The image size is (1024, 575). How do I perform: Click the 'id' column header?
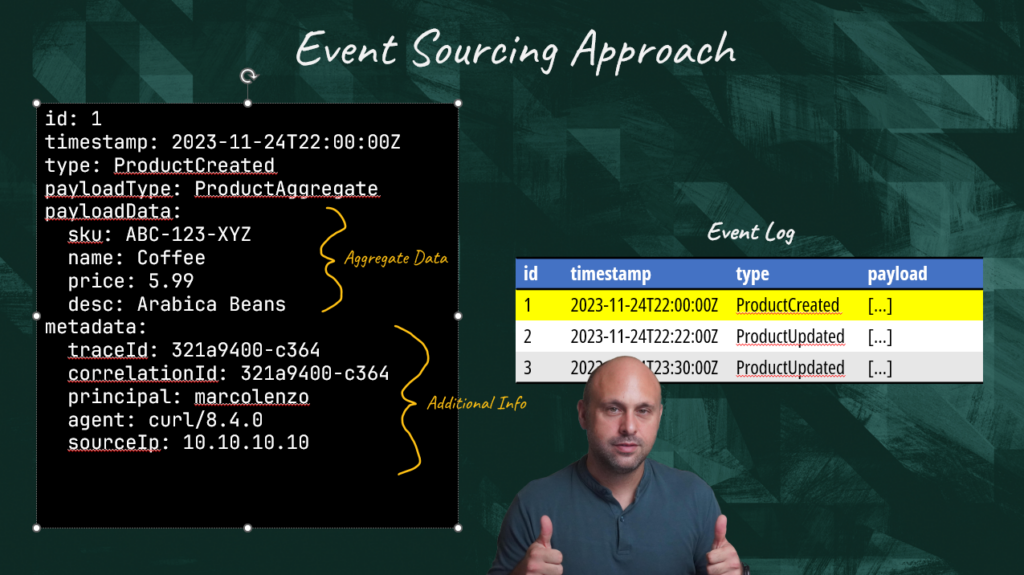pyautogui.click(x=530, y=274)
